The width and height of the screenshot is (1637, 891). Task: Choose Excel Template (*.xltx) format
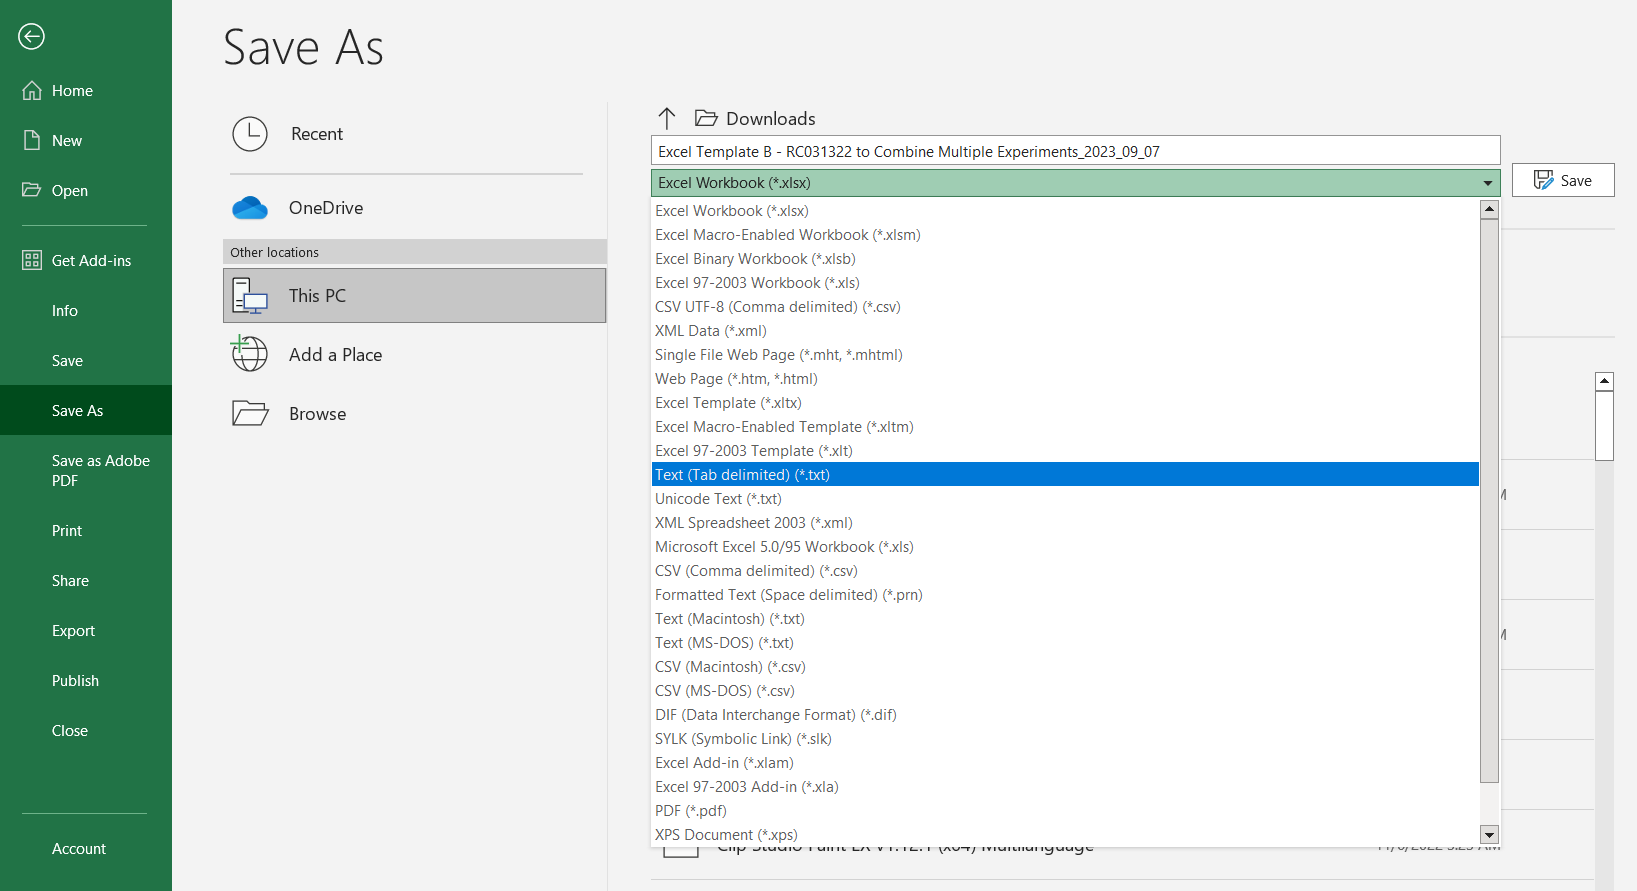click(1065, 403)
